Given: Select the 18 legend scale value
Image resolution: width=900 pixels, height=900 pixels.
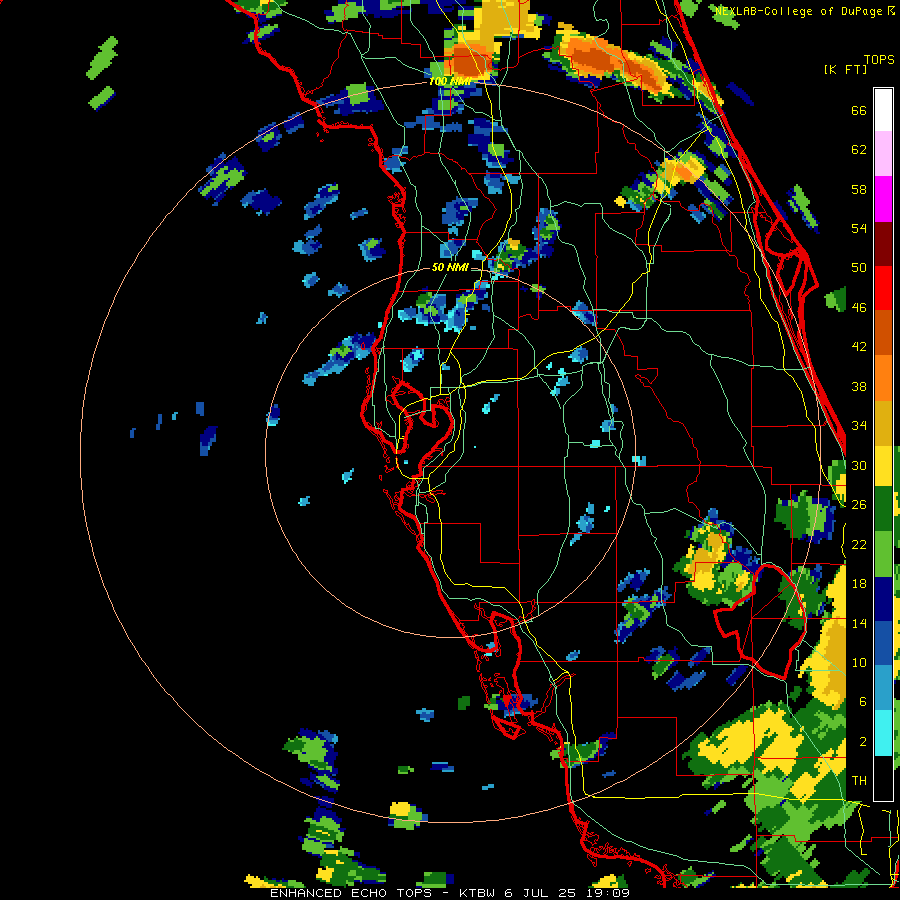Looking at the screenshot, I should (x=859, y=584).
